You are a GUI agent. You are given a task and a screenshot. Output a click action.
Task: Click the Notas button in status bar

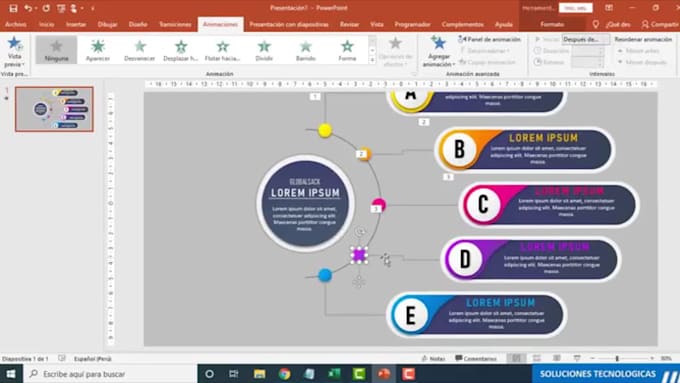[433, 358]
